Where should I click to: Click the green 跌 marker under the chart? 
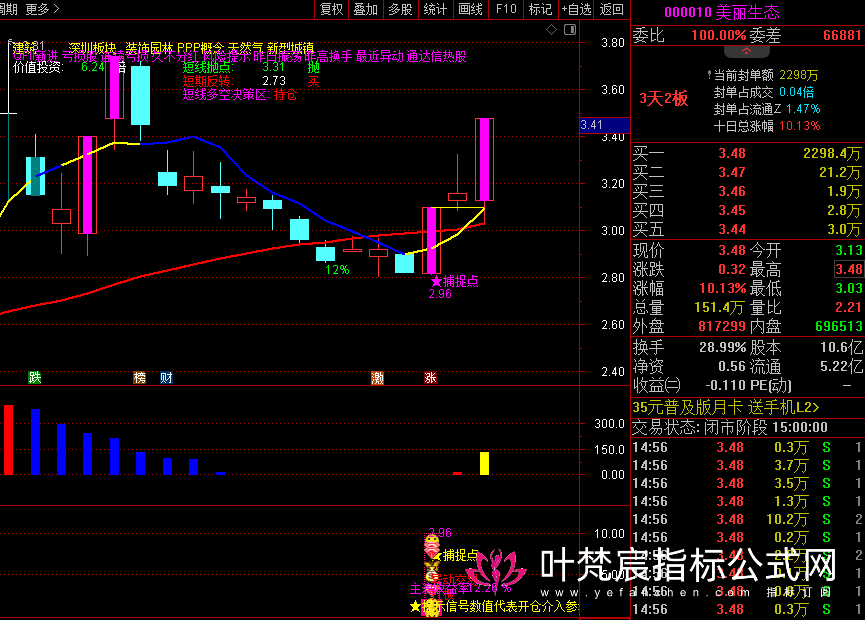(x=35, y=377)
